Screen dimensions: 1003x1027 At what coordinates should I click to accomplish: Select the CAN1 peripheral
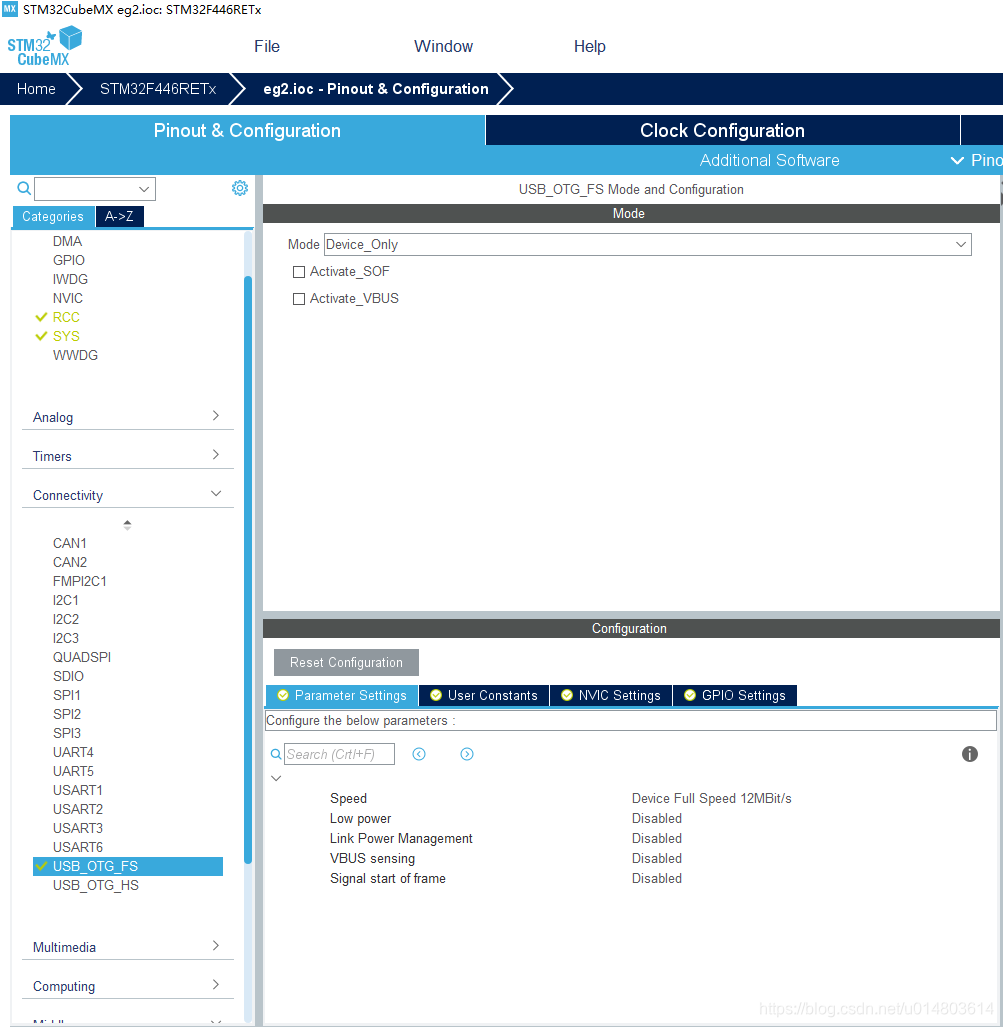coord(69,543)
